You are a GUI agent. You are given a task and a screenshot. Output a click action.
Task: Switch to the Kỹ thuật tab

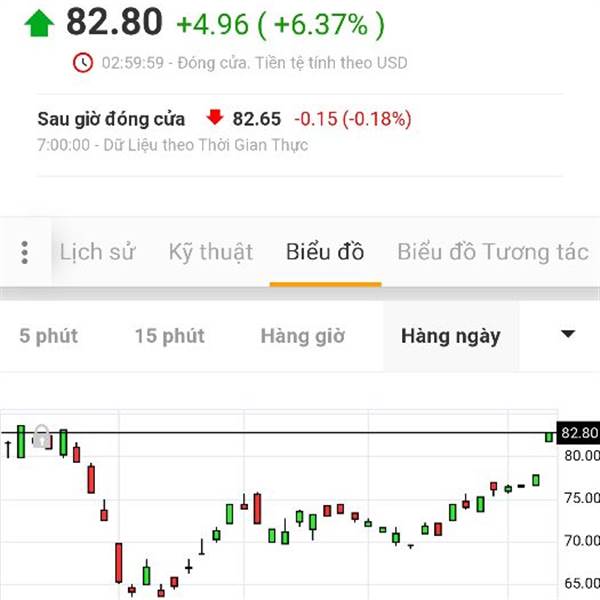click(211, 252)
